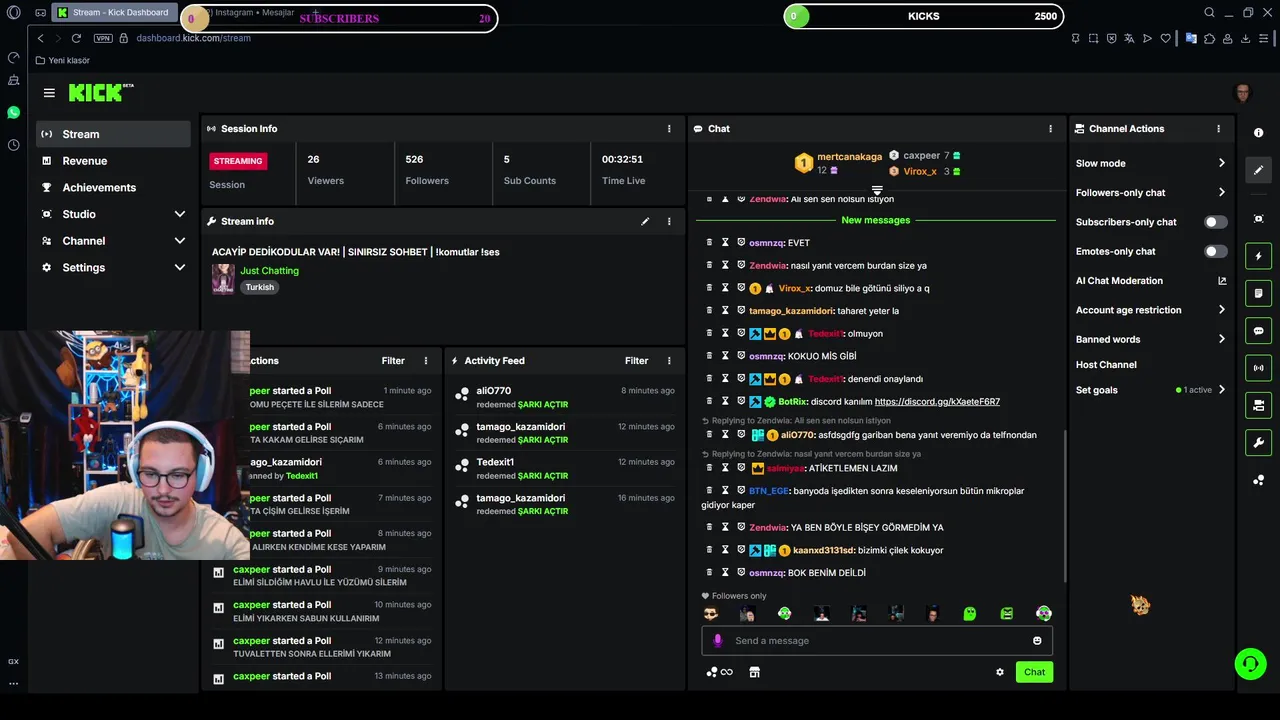
Task: Open the Just Chatting category link
Action: [x=269, y=271]
